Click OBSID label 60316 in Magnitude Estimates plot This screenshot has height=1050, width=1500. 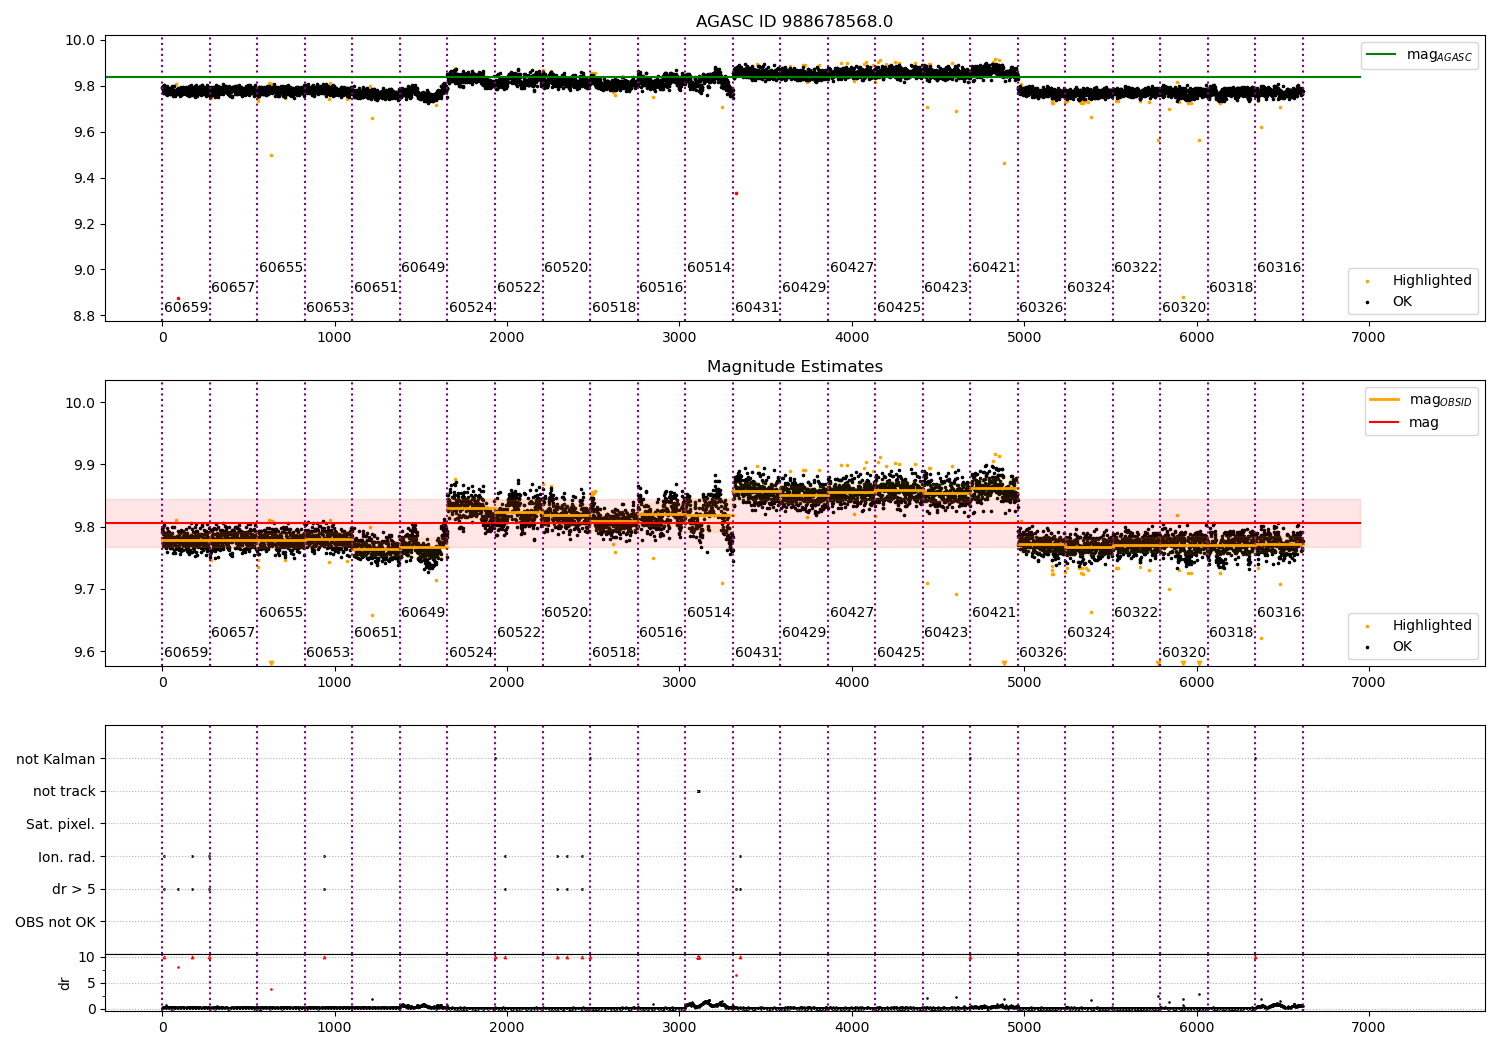tap(1279, 613)
